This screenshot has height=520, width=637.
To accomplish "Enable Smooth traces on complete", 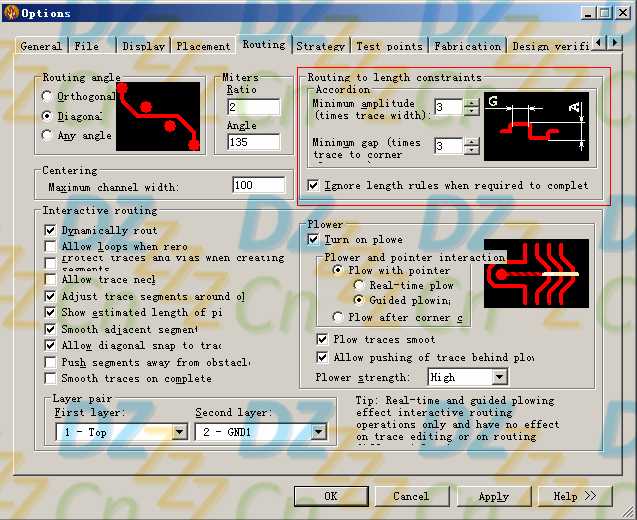I will (x=50, y=378).
